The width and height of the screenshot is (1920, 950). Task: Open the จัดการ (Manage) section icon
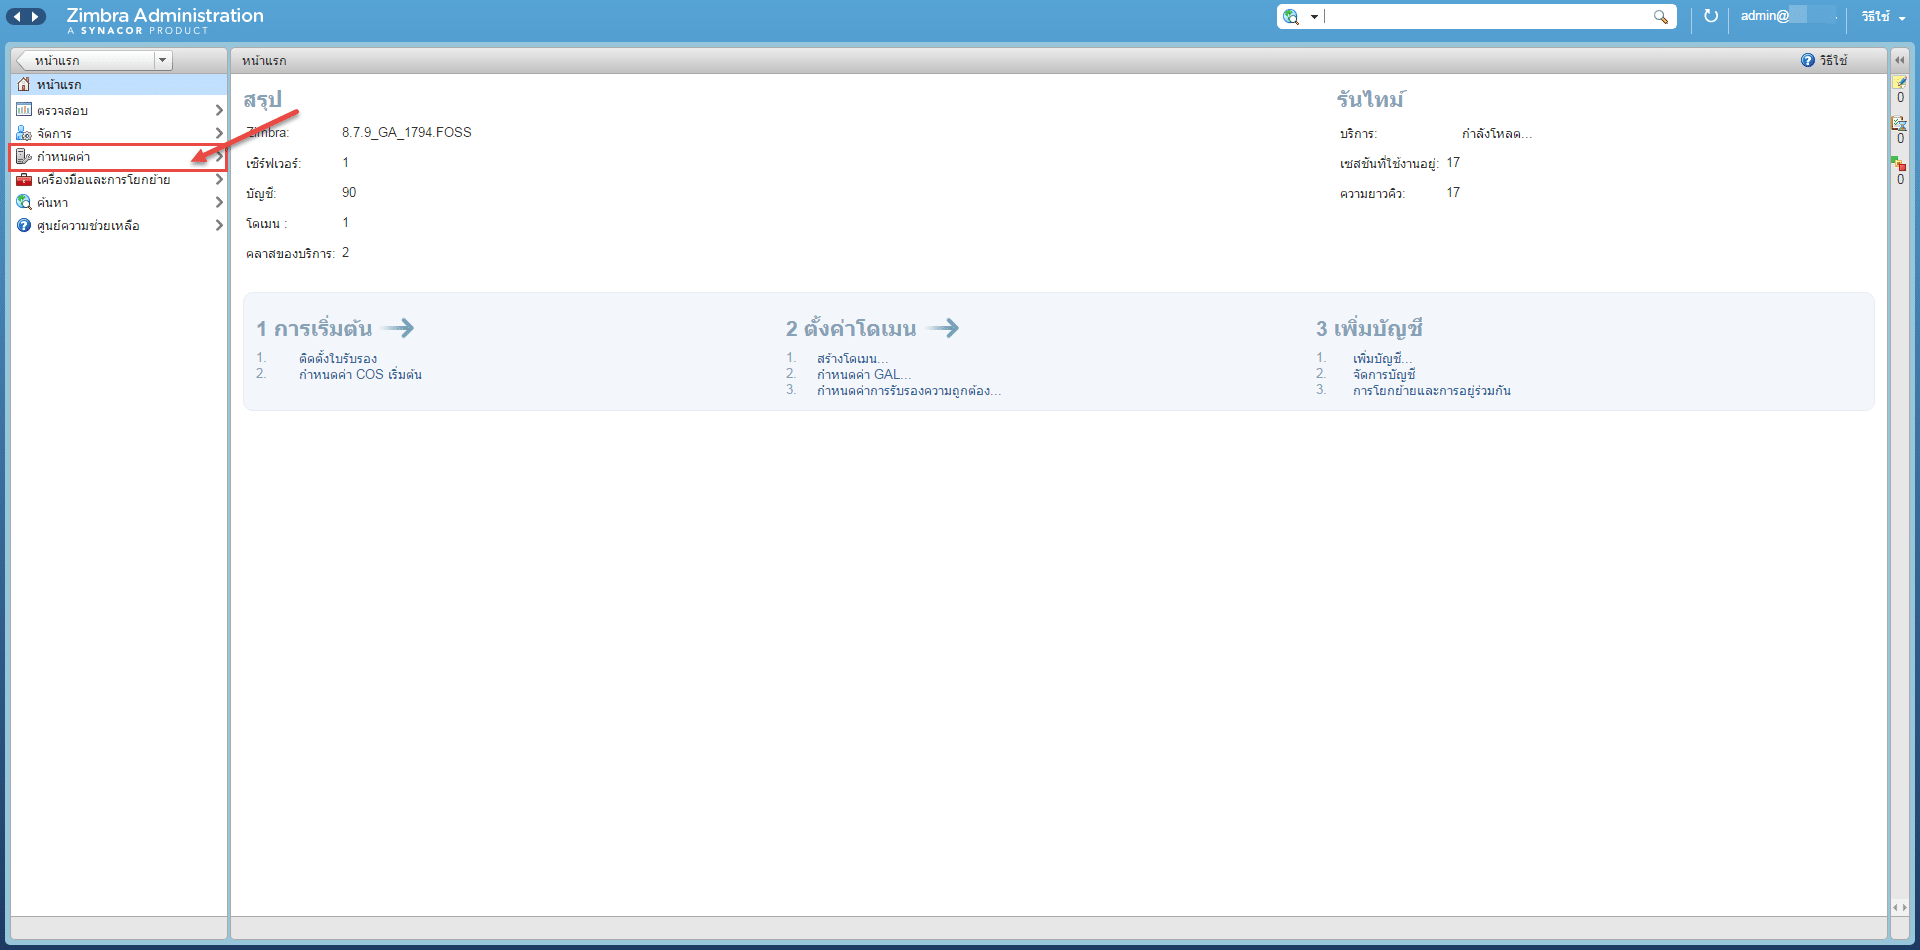click(24, 133)
